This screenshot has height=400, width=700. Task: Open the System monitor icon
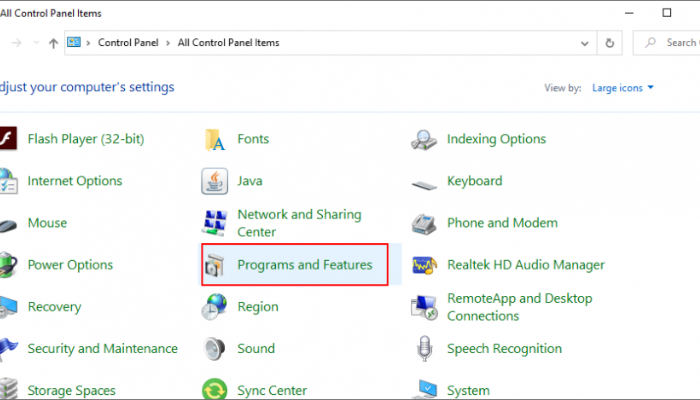(425, 389)
